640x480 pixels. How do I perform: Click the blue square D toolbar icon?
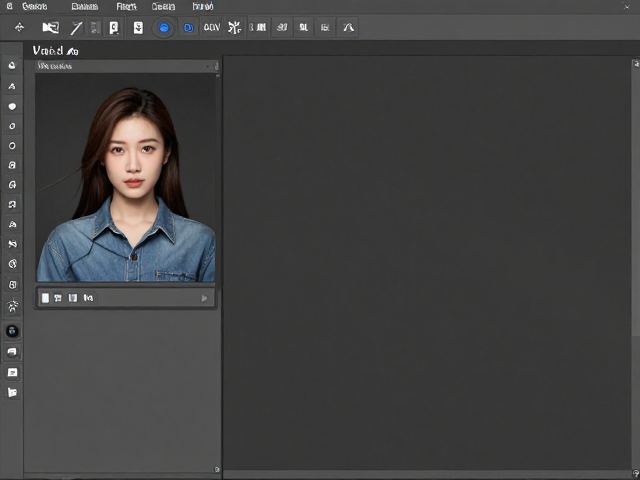[189, 28]
